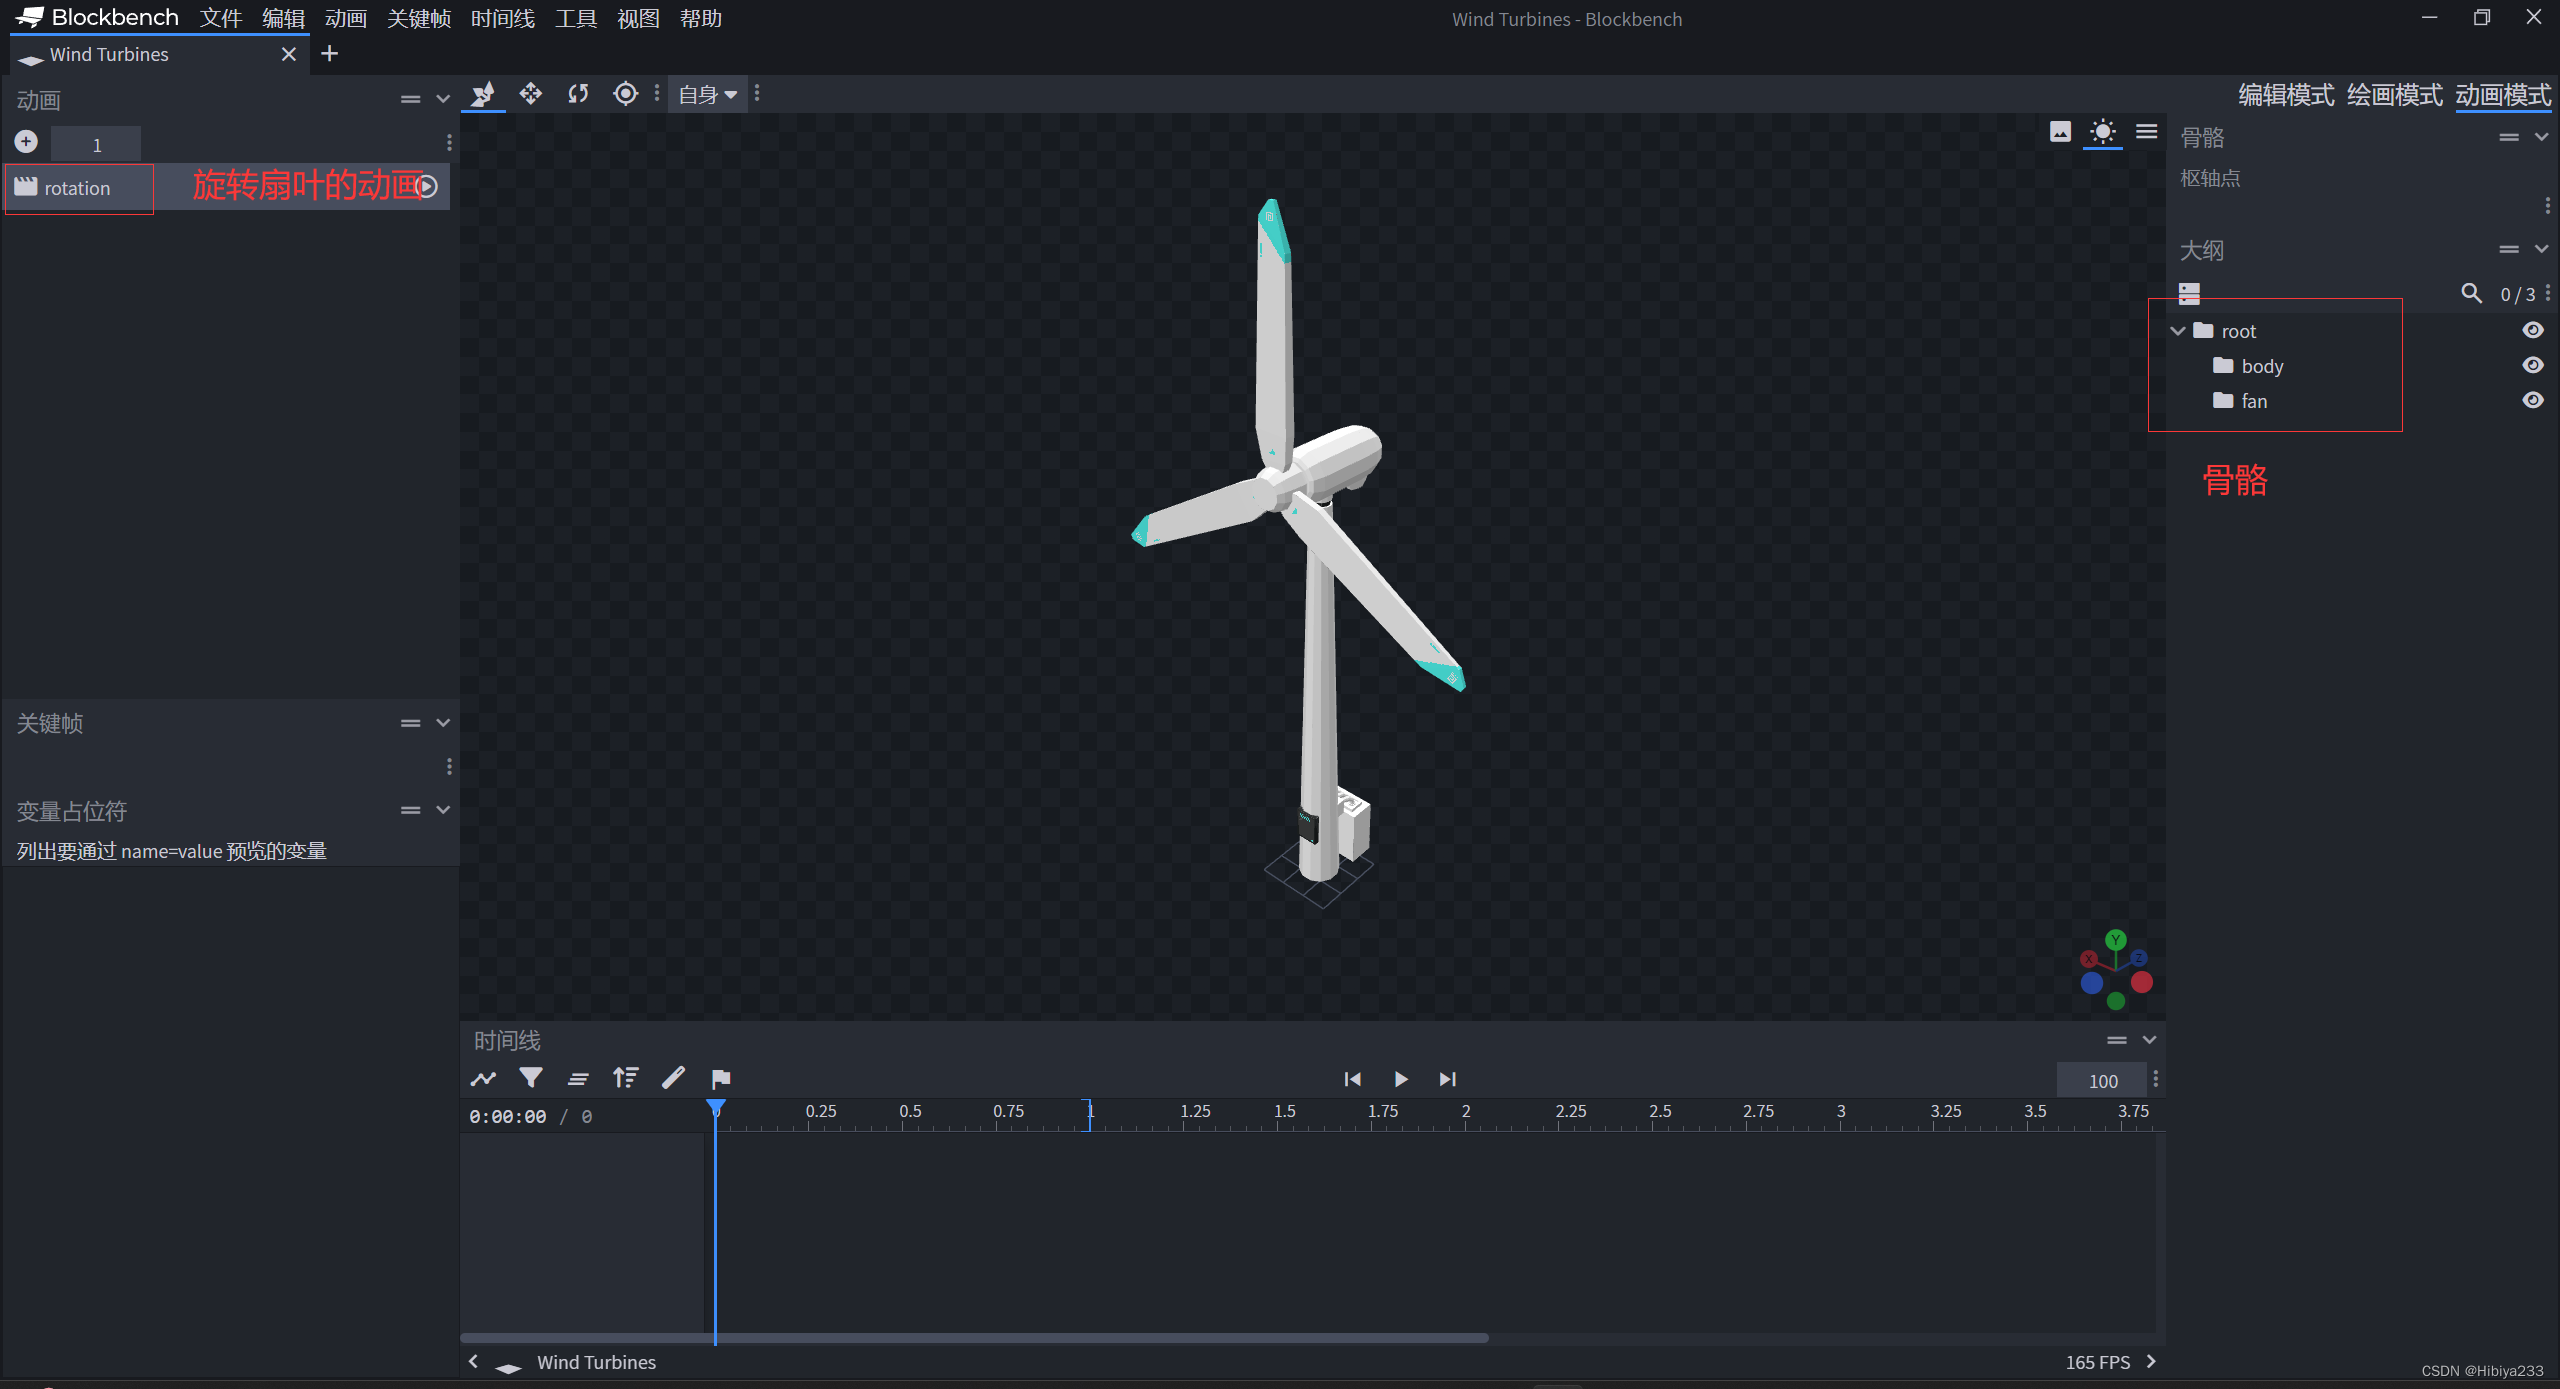Play the rotation animation in timeline
This screenshot has height=1389, width=2560.
(1400, 1079)
